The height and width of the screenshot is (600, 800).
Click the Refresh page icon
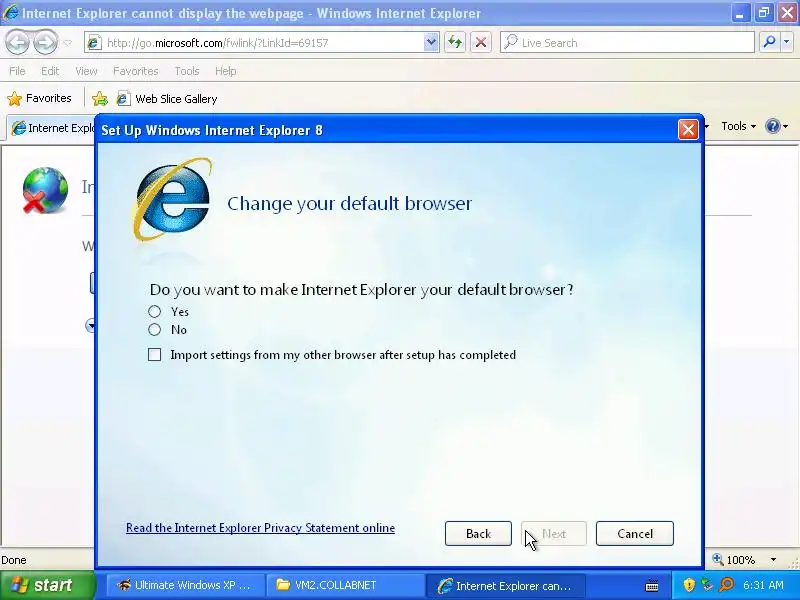pos(455,43)
